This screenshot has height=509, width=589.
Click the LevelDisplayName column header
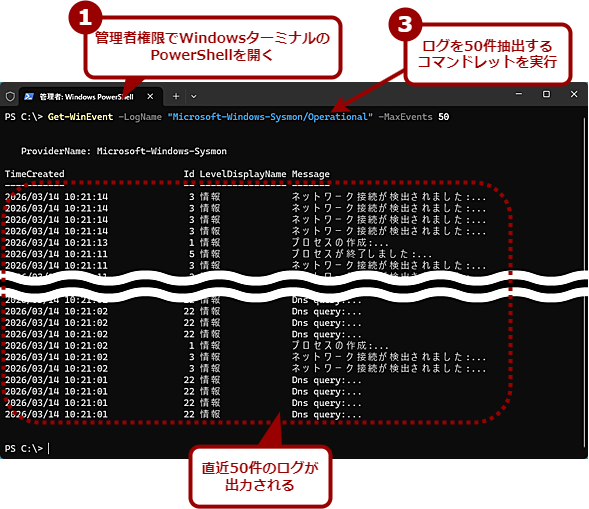[x=243, y=174]
